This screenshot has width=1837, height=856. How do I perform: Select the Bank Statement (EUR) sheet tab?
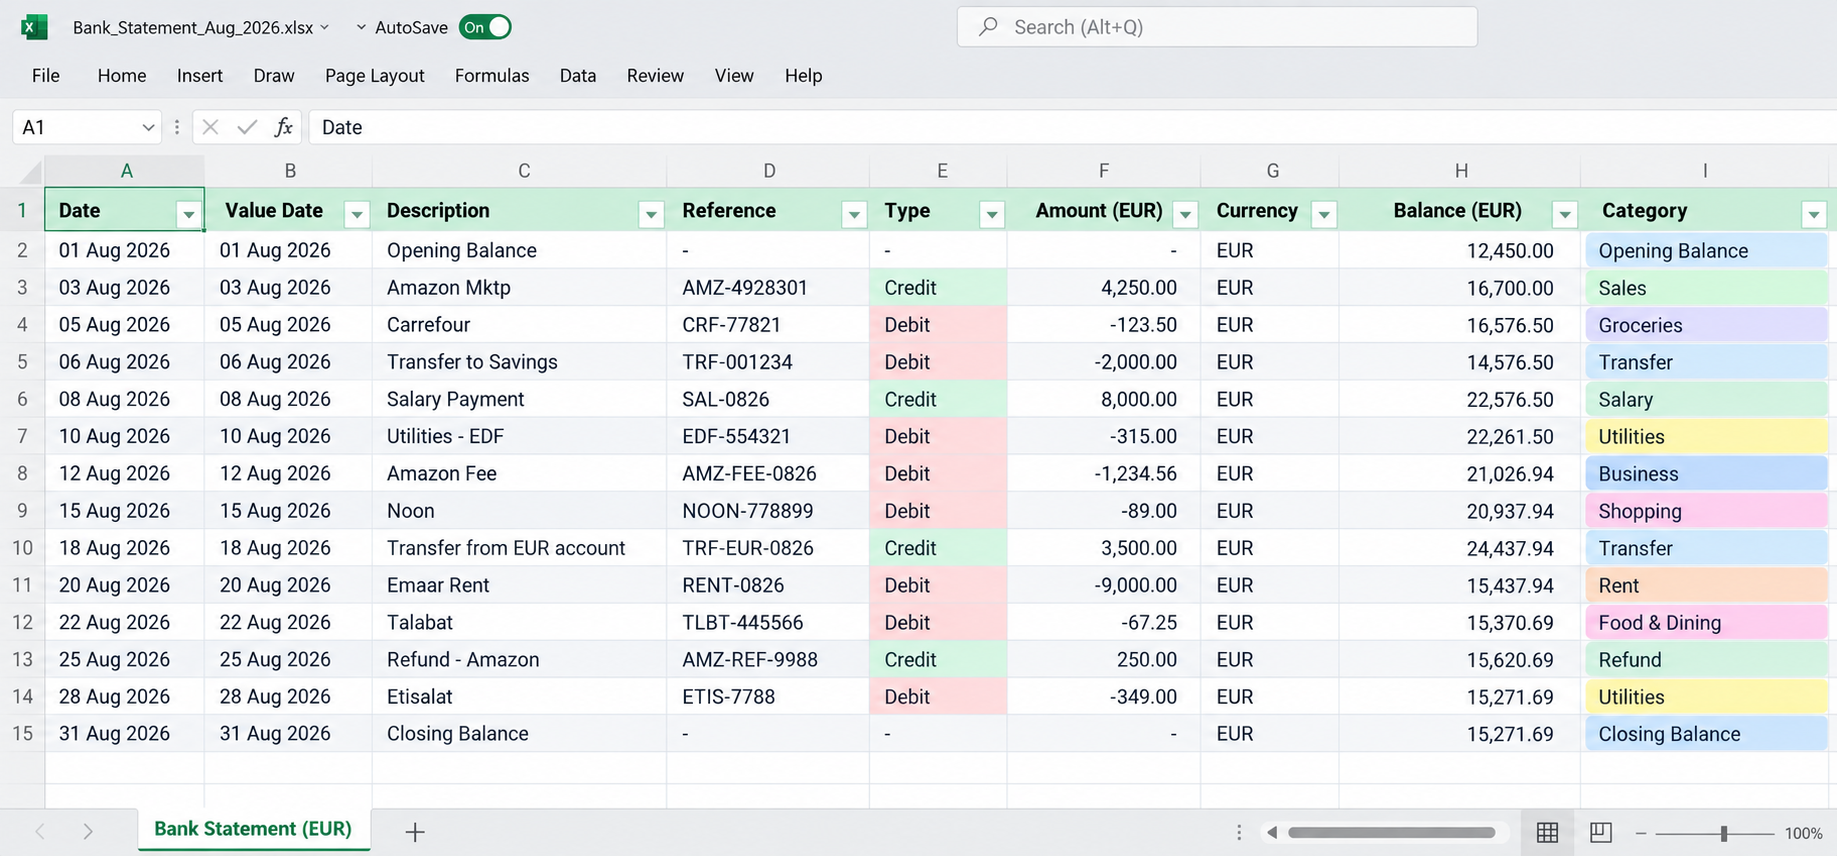pos(253,829)
